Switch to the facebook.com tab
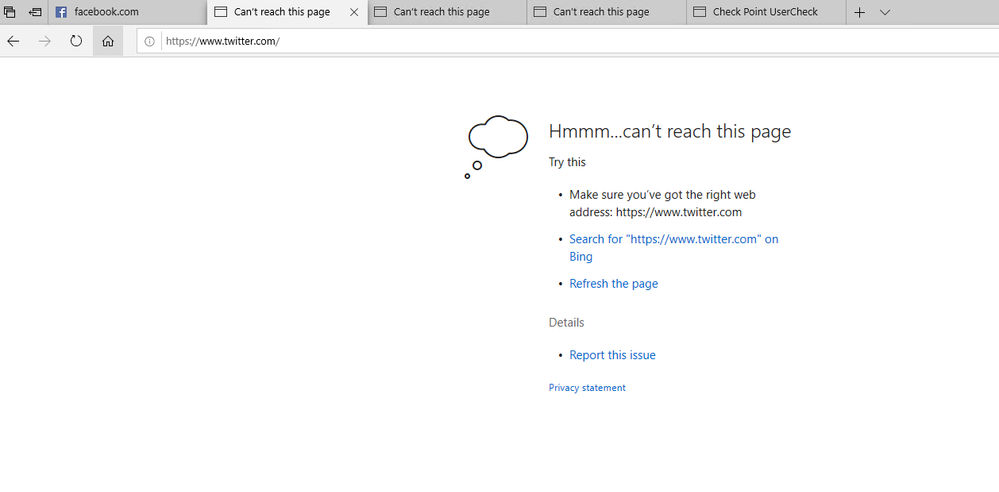 click(x=127, y=12)
